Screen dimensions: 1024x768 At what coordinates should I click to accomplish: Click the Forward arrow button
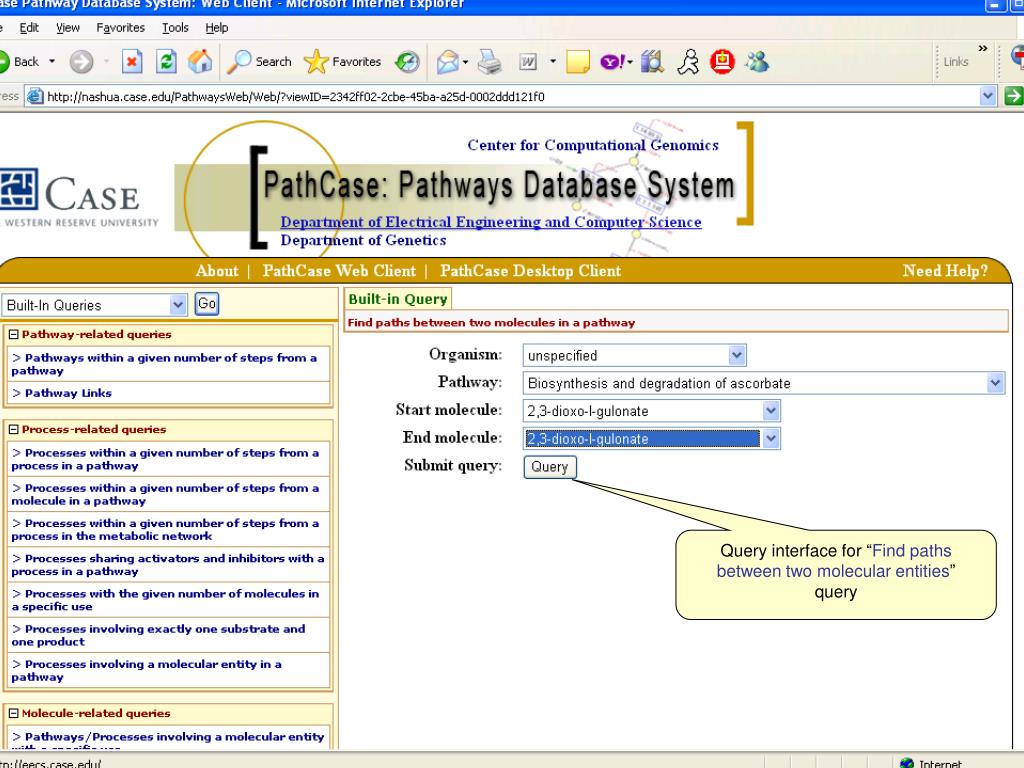pos(82,62)
